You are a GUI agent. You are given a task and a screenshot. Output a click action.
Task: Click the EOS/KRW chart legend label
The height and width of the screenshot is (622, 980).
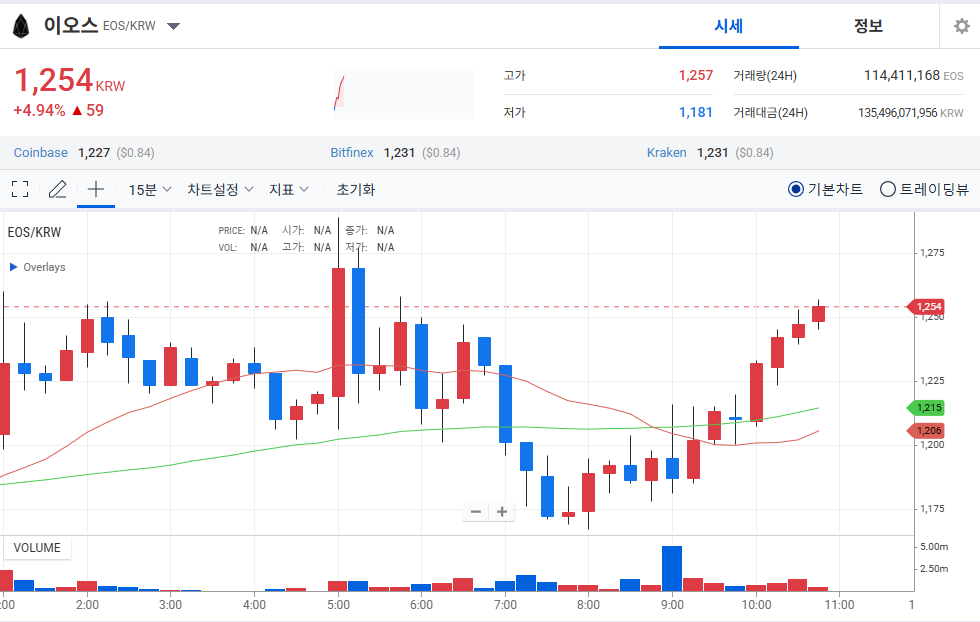tap(34, 232)
